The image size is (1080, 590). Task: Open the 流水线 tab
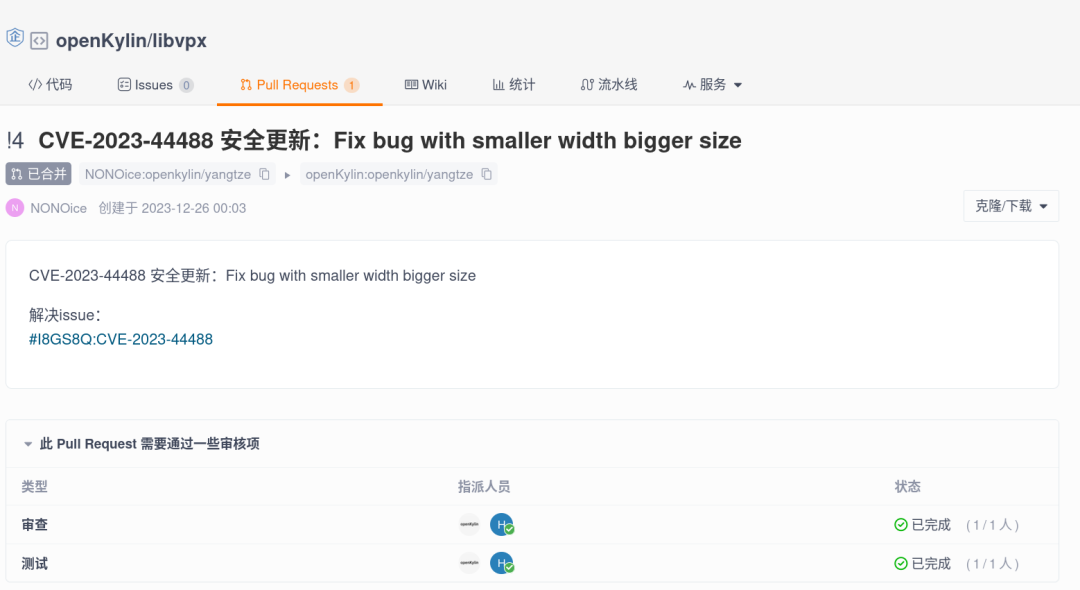pos(608,85)
